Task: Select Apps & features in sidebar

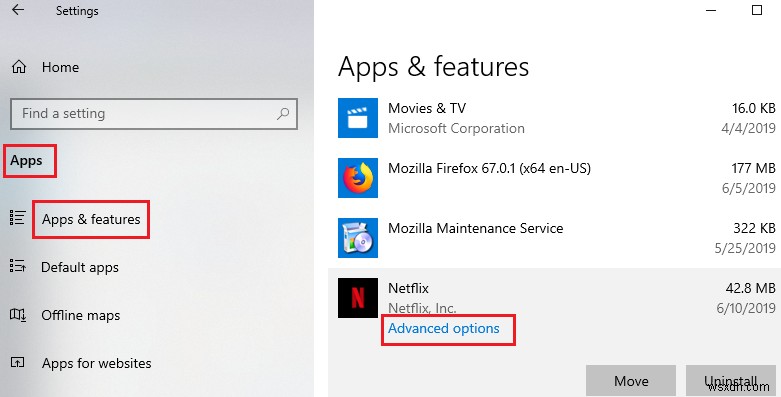Action: pos(91,219)
